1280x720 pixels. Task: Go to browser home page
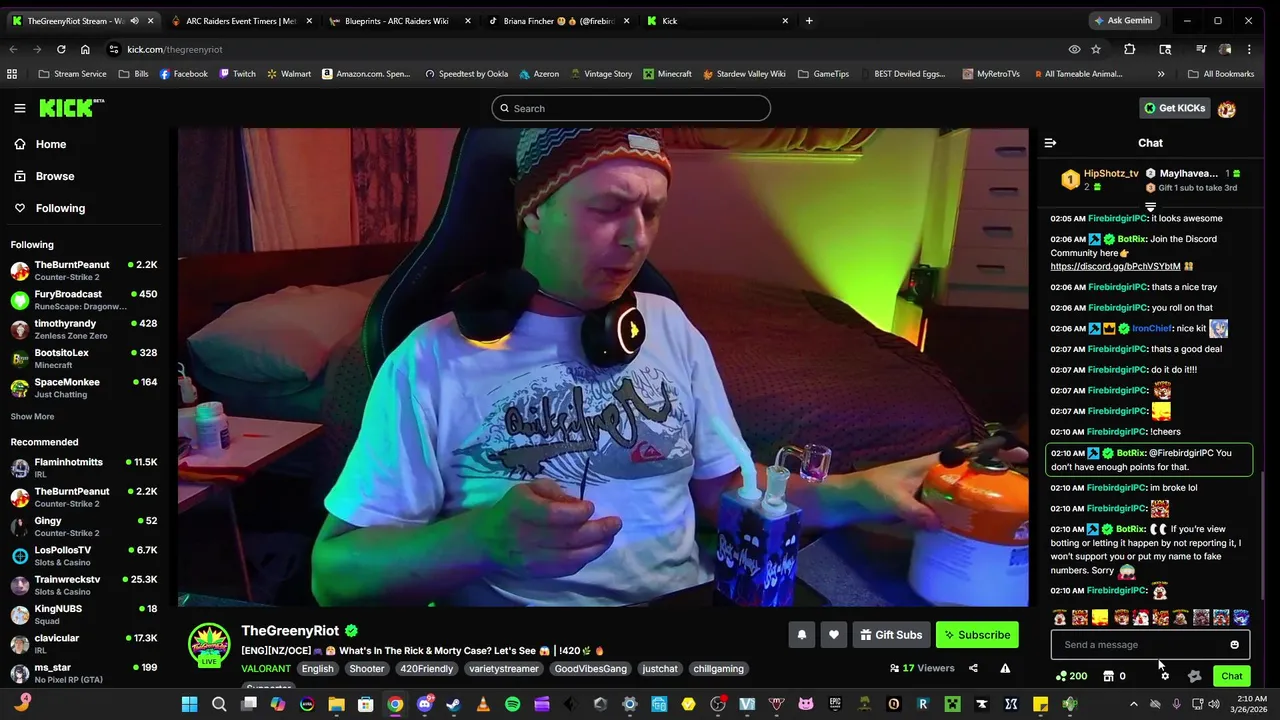point(85,49)
